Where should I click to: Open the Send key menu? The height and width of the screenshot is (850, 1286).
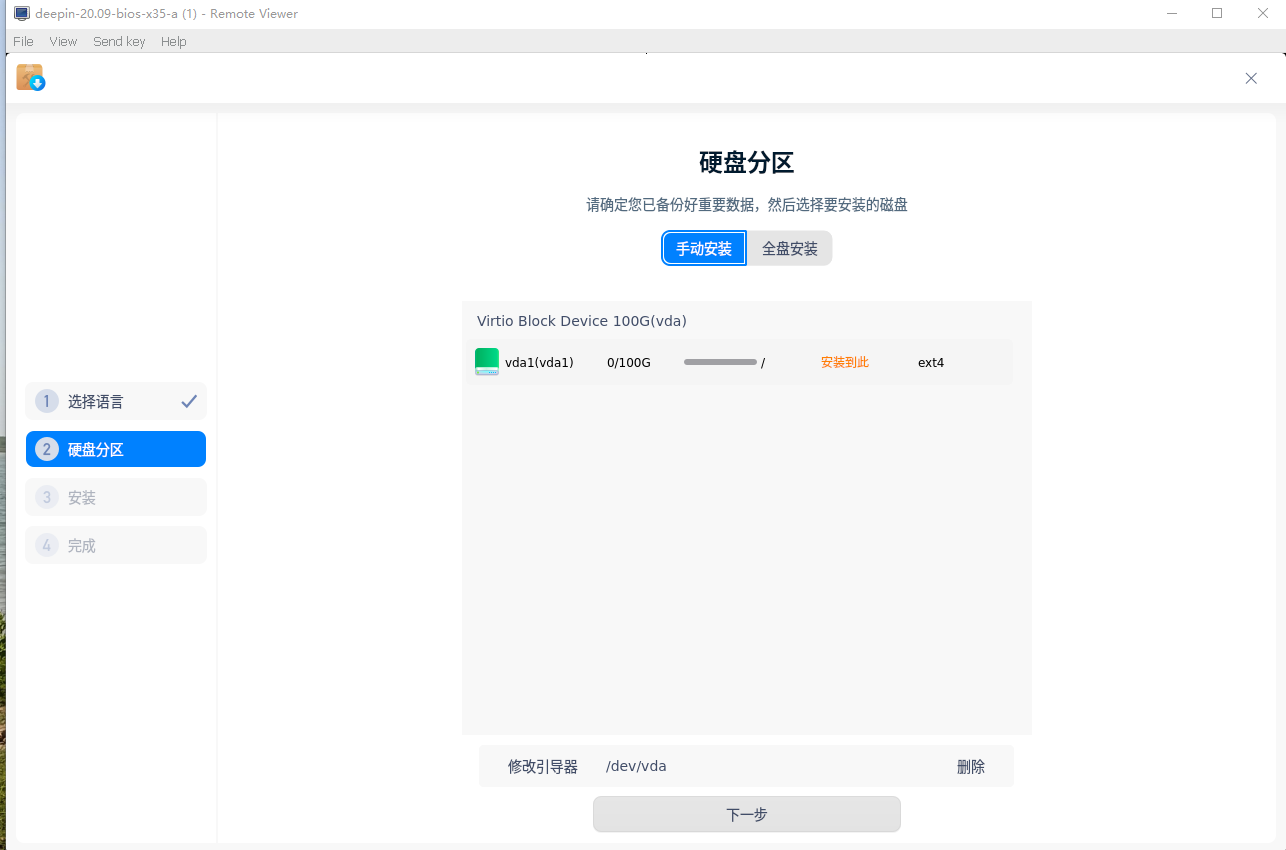pyautogui.click(x=119, y=41)
